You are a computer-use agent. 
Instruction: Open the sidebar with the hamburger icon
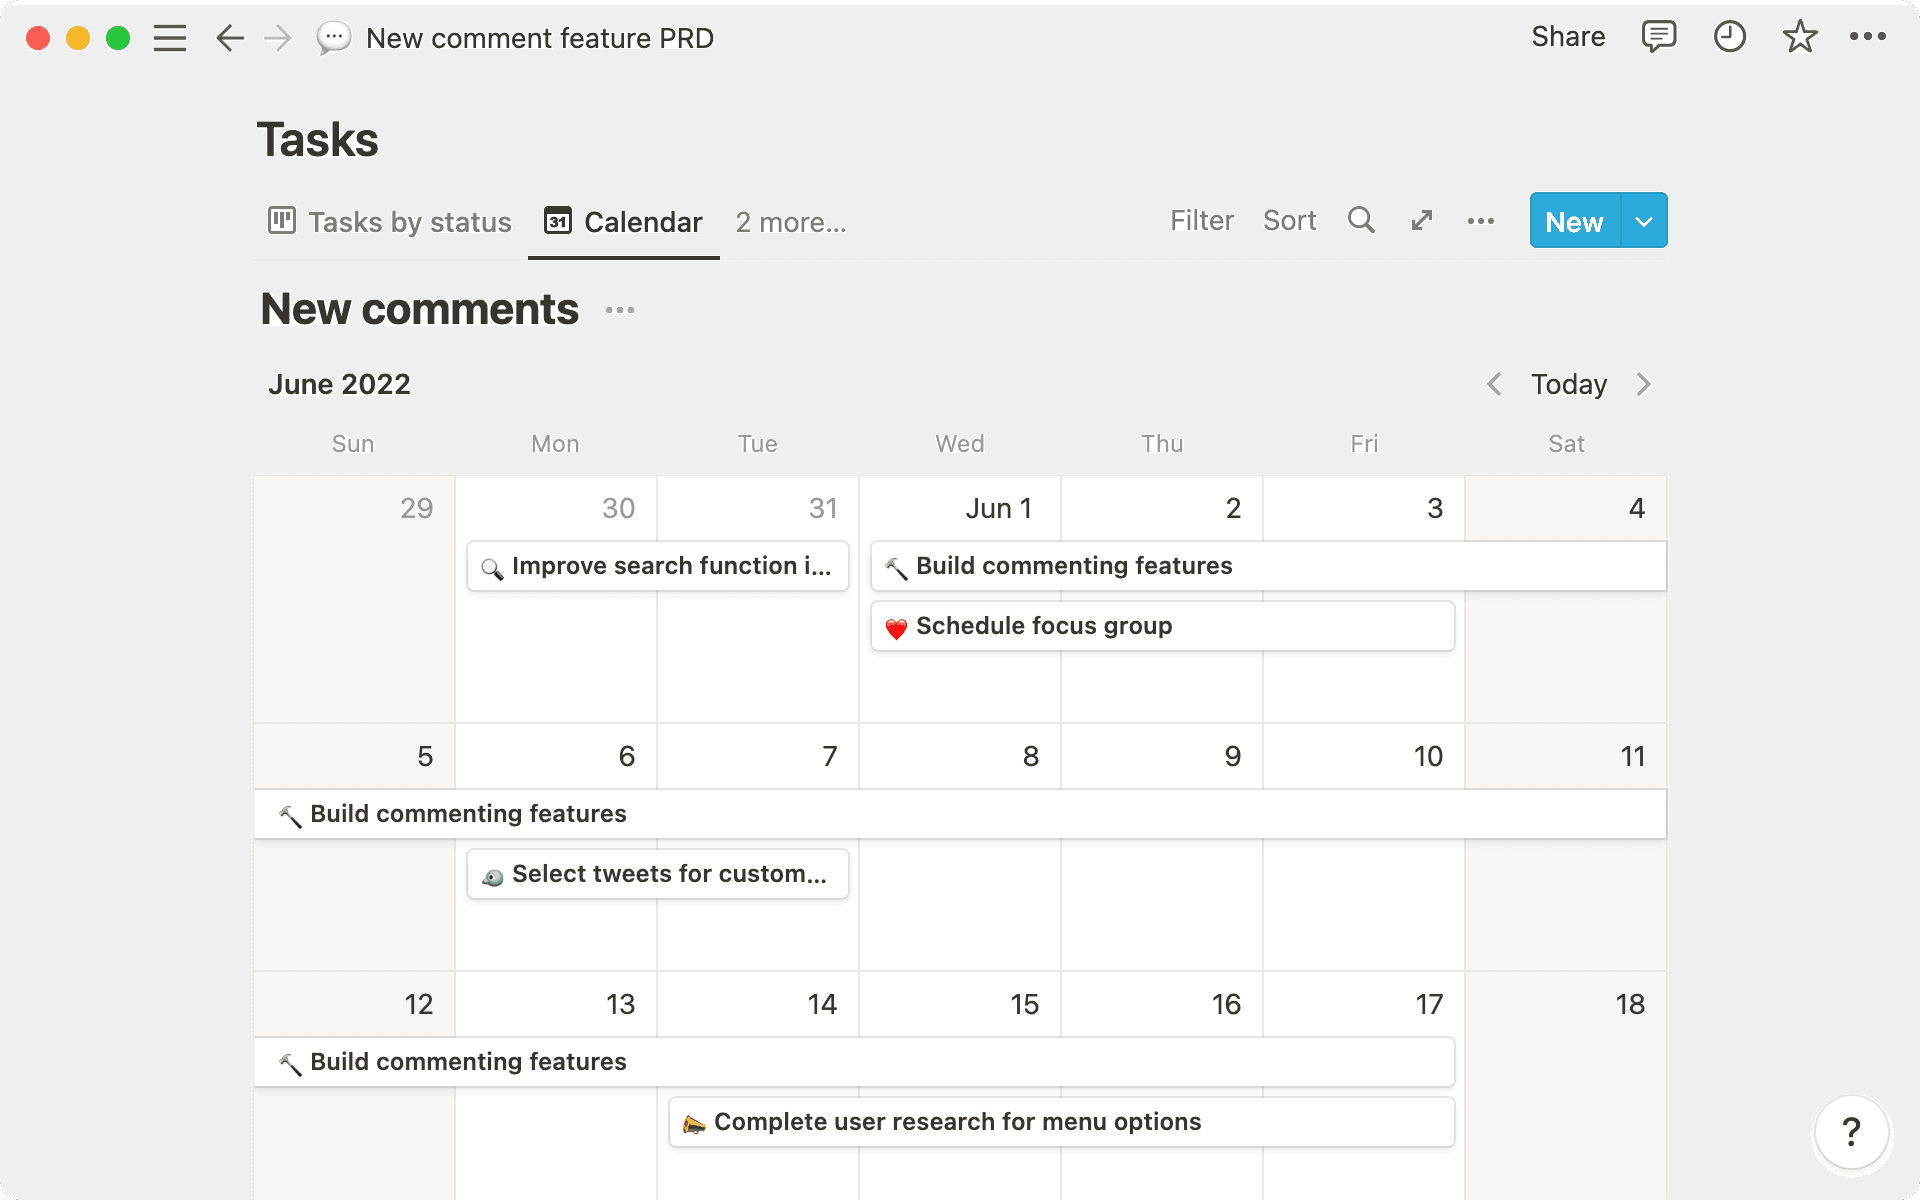170,37
